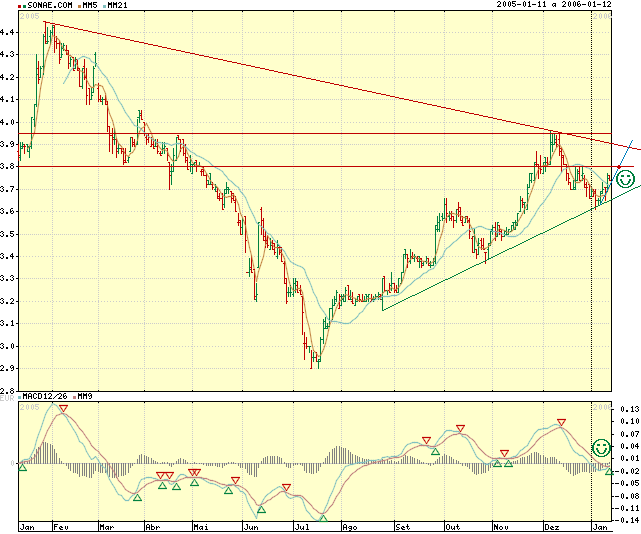
Task: Click the red triangle on September MACD
Action: tap(426, 440)
